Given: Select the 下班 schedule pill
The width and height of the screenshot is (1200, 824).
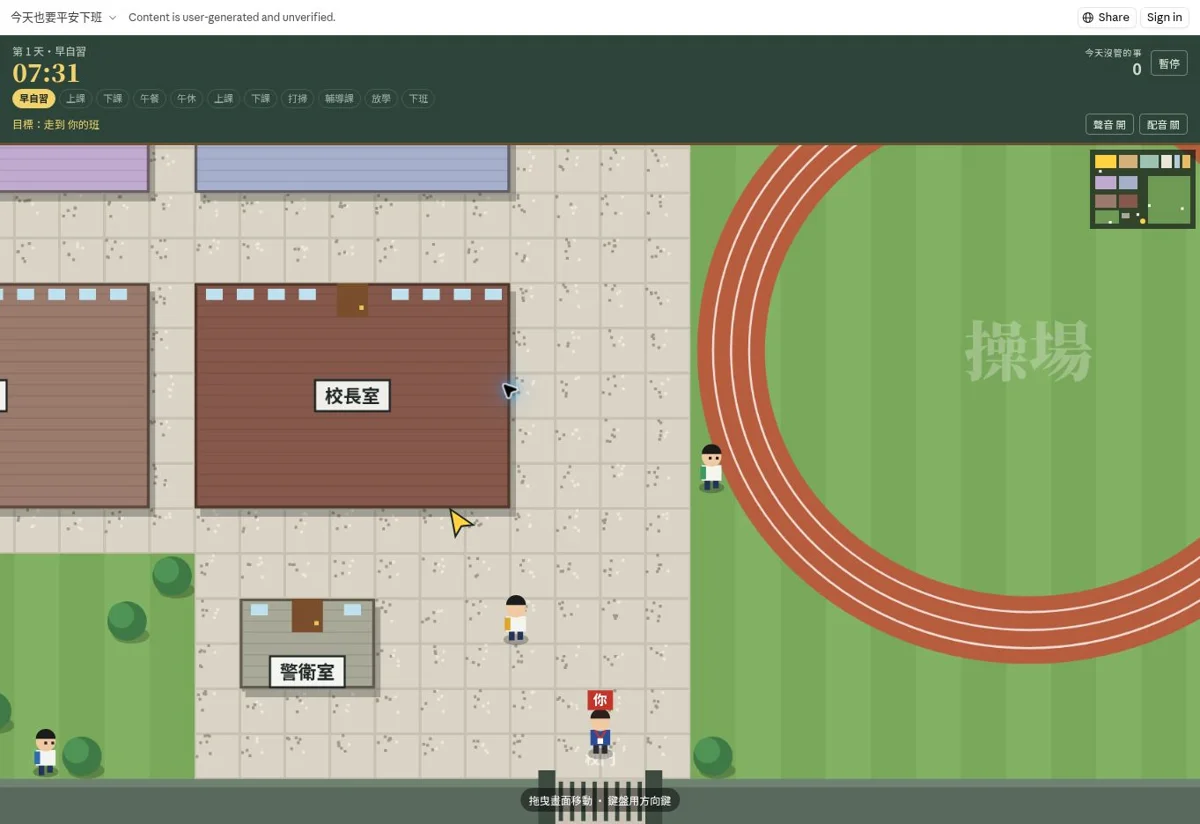Looking at the screenshot, I should tap(418, 99).
